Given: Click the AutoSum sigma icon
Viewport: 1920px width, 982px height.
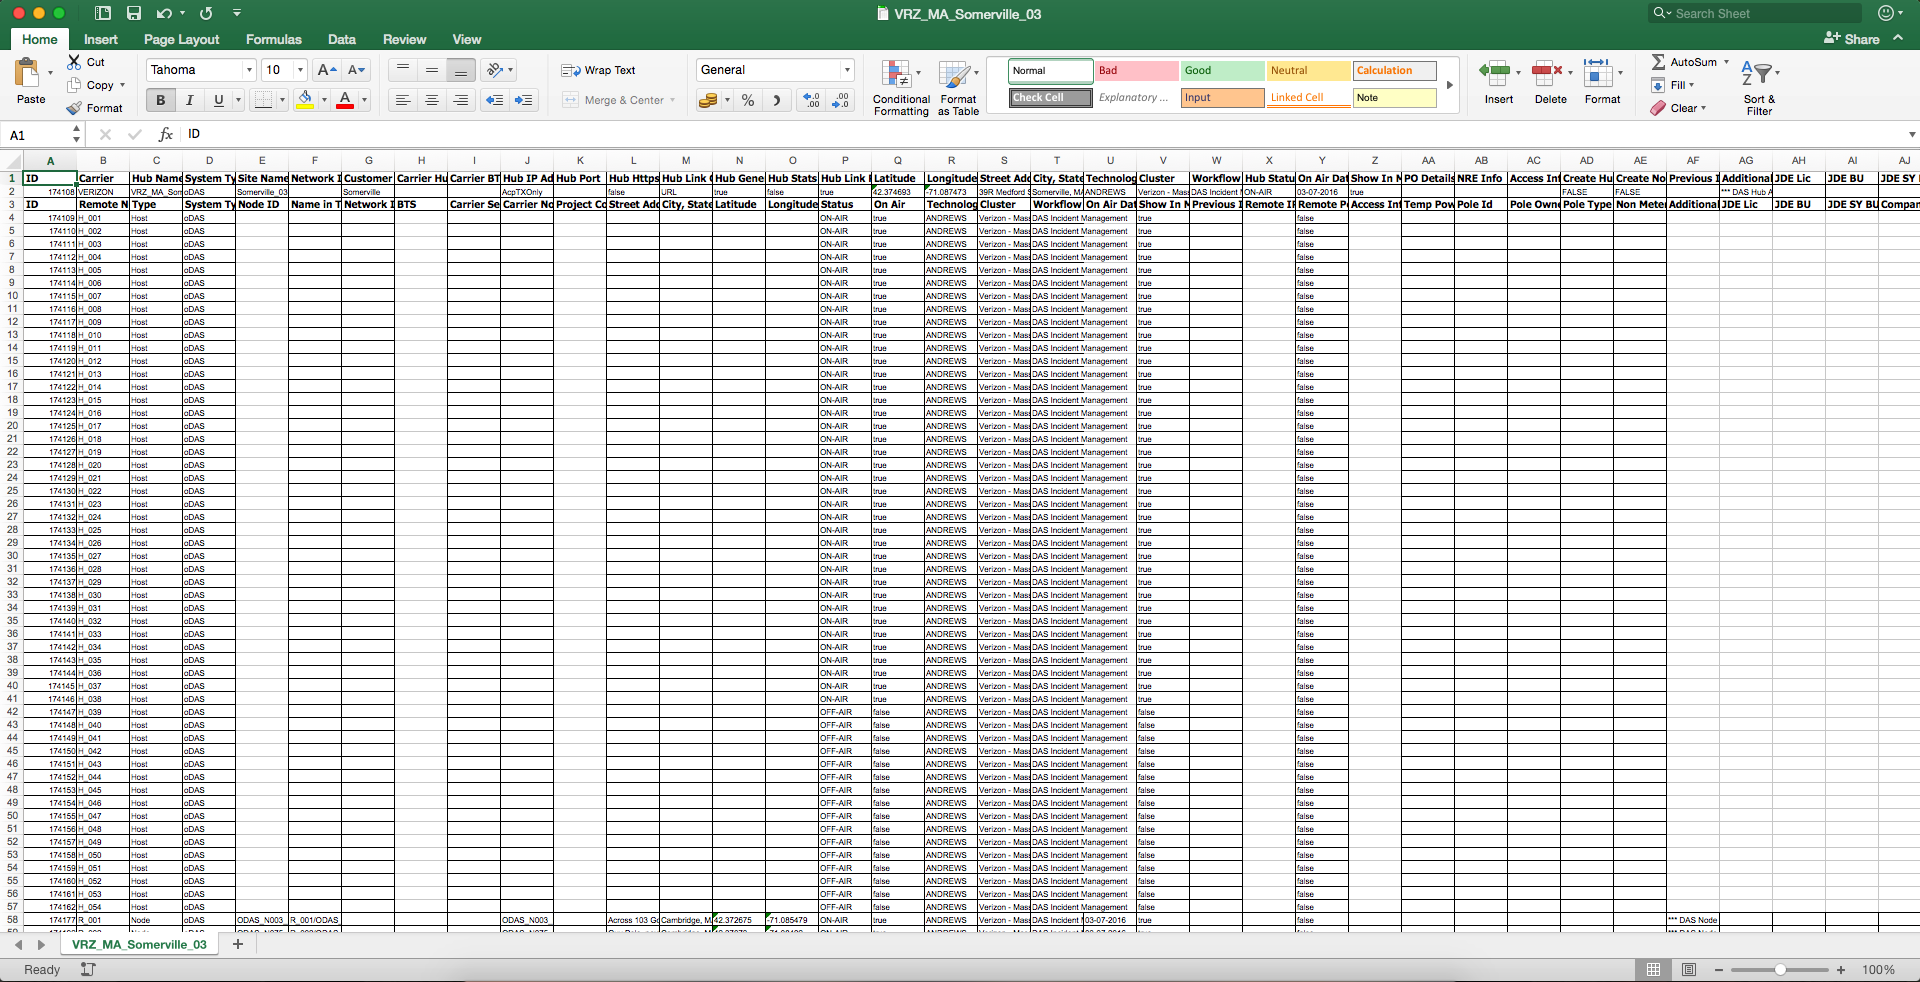Looking at the screenshot, I should (x=1658, y=62).
